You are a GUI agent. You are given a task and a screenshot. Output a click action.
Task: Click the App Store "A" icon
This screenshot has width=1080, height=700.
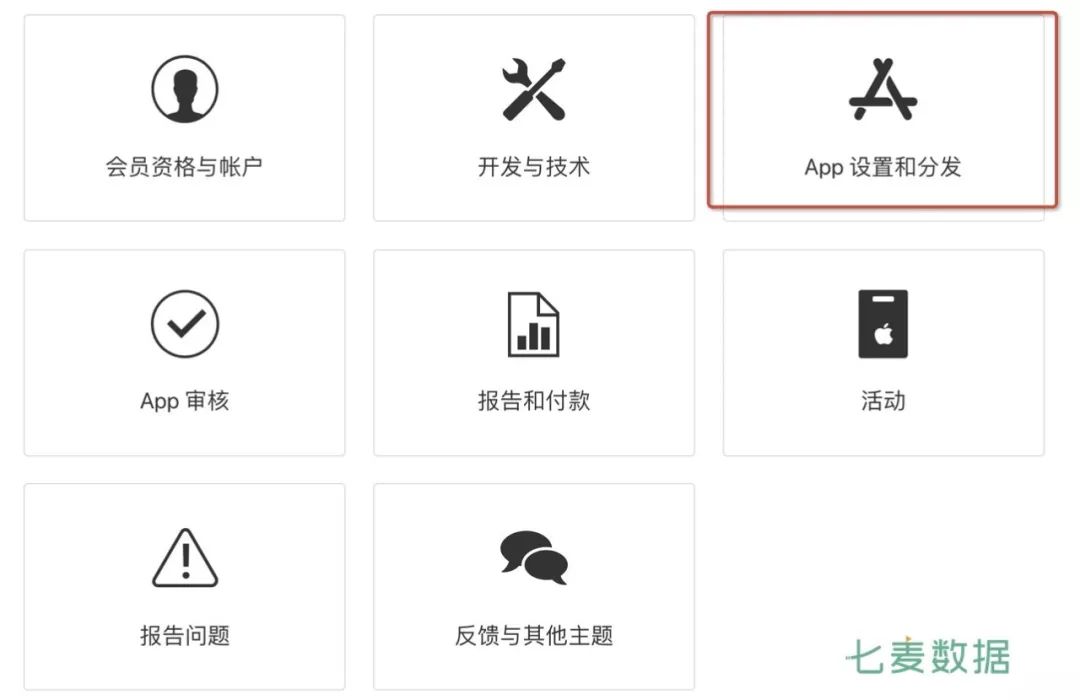(x=883, y=90)
